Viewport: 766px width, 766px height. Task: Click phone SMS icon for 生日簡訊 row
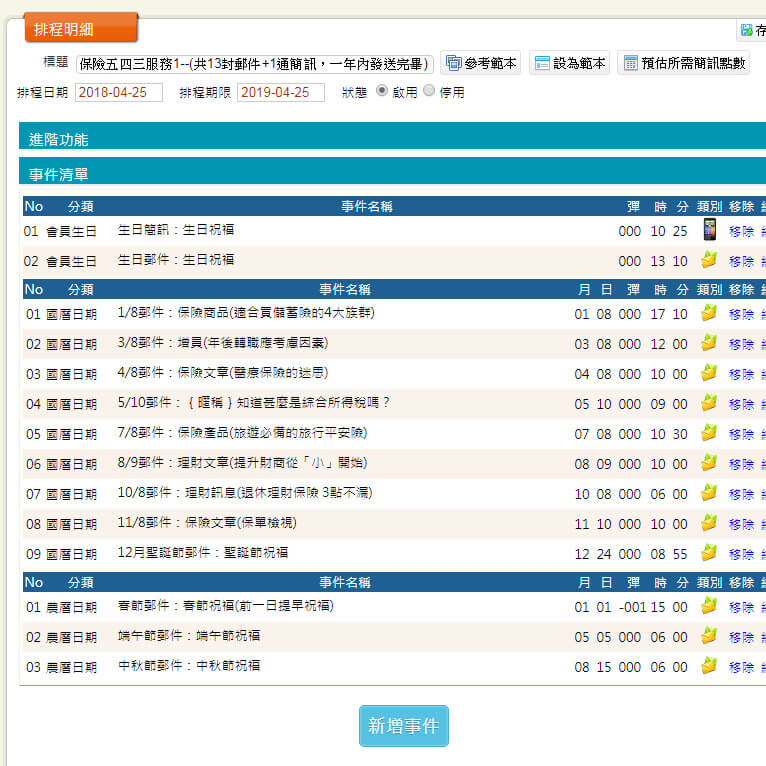709,230
